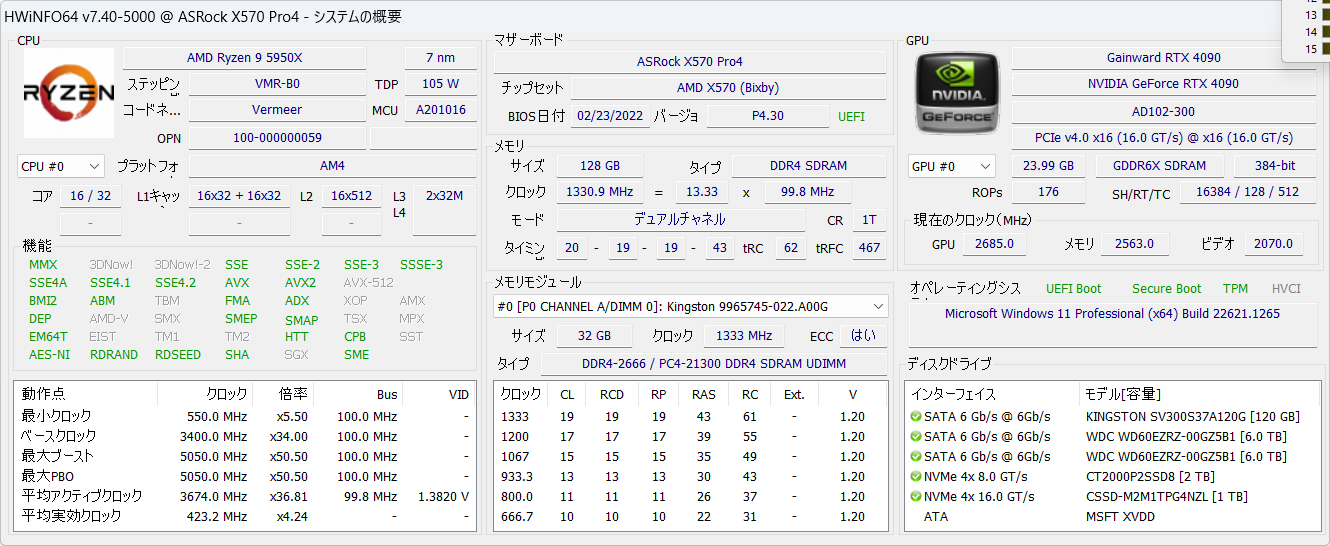This screenshot has height=546, width=1330.
Task: Open the CPU #0 selector dropdown
Action: (x=61, y=166)
